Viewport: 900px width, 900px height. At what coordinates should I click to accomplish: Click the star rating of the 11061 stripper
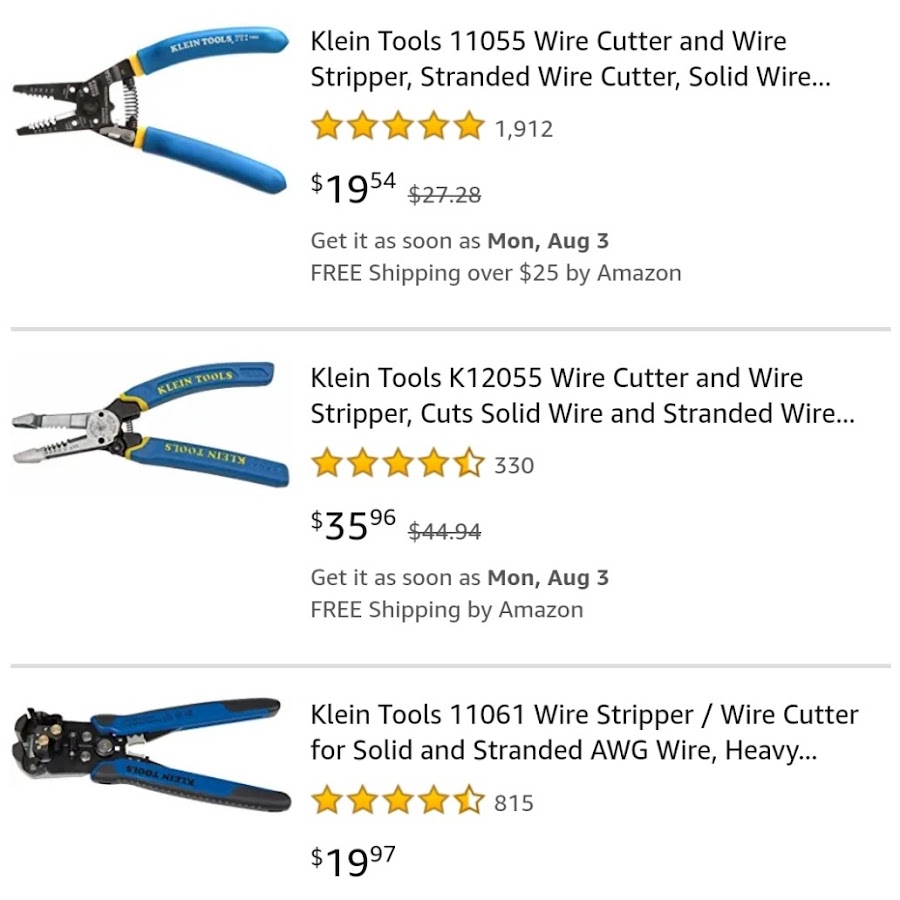(x=398, y=801)
